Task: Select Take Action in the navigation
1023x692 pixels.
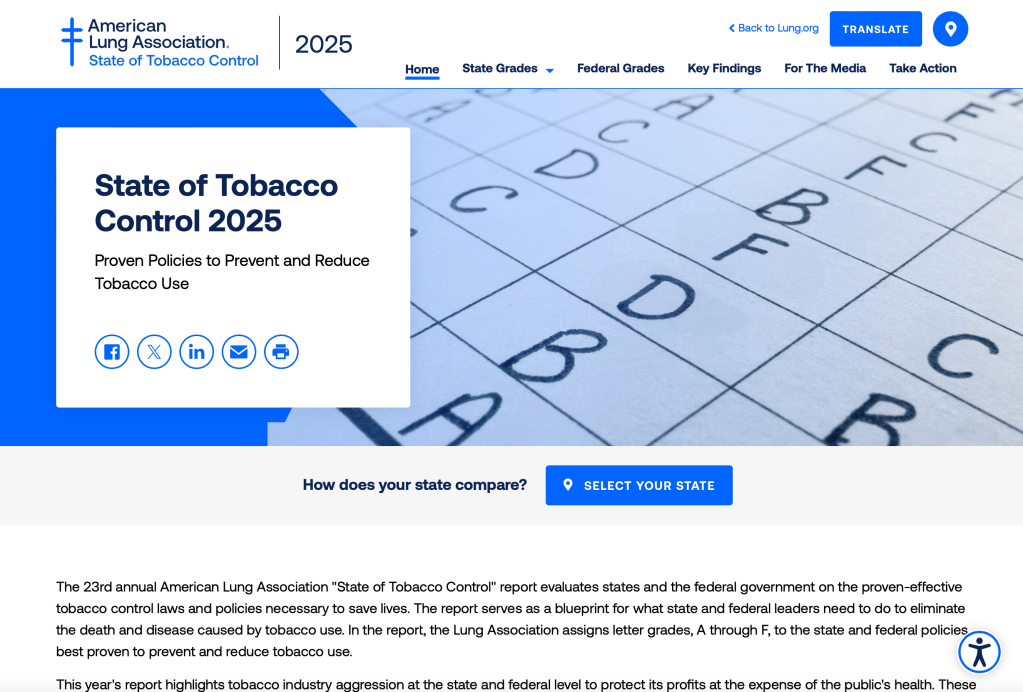Action: (x=922, y=68)
